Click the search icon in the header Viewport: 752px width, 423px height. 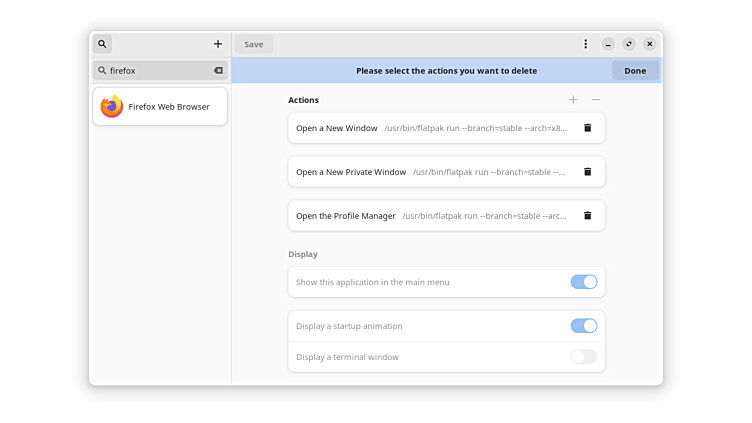pyautogui.click(x=102, y=44)
